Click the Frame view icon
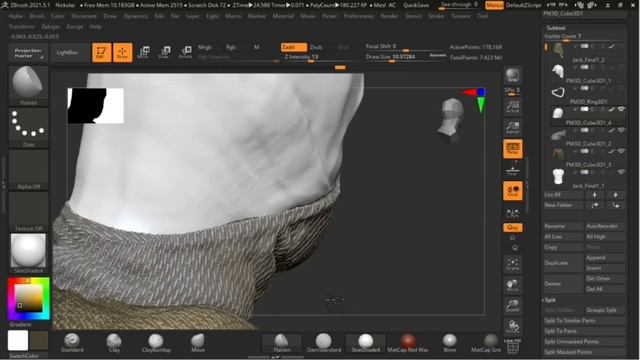The width and height of the screenshot is (640, 360). pyautogui.click(x=513, y=264)
